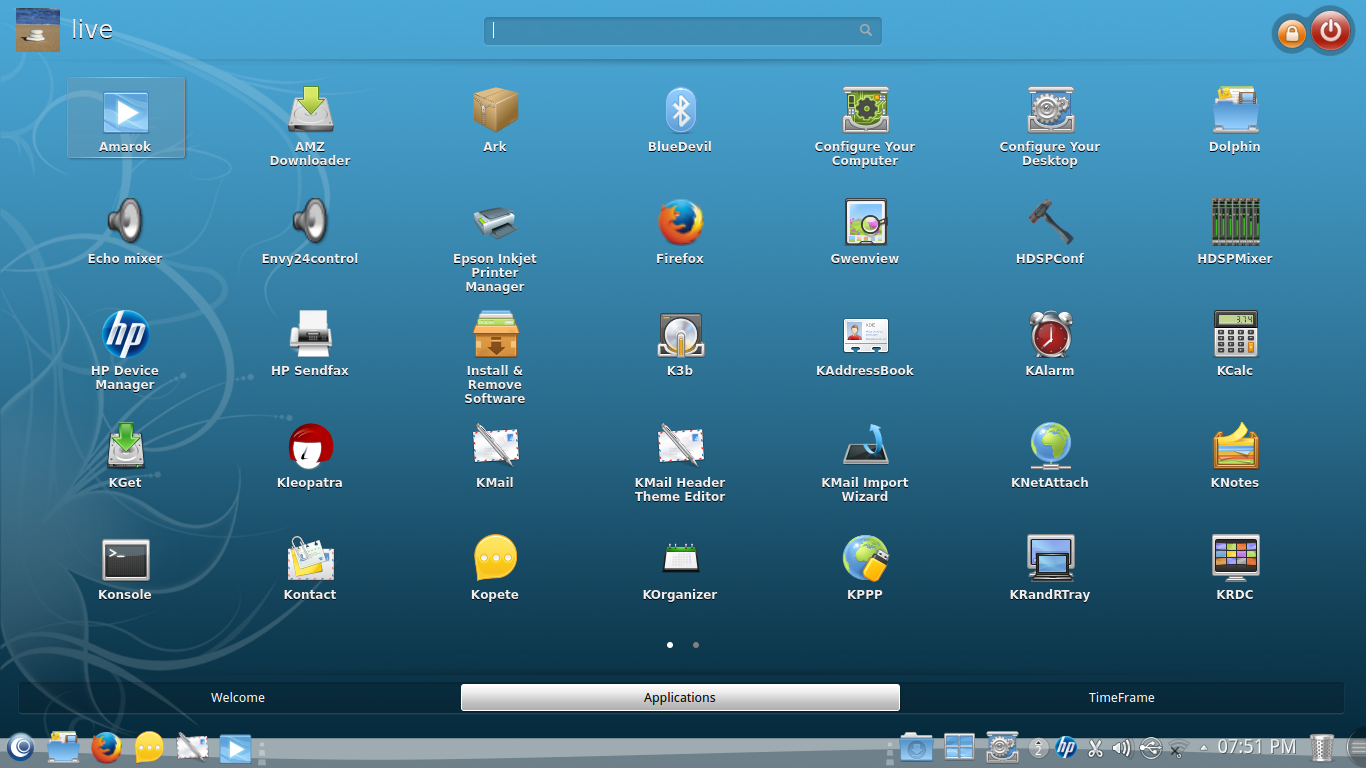Open KNetAttach

click(x=1050, y=454)
